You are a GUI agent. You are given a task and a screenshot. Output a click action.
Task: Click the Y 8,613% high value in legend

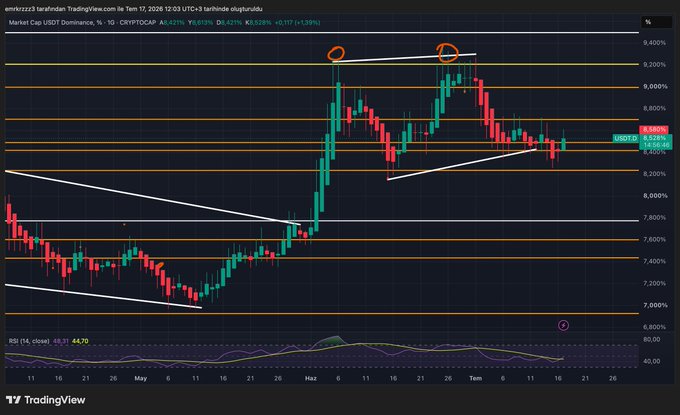coord(200,23)
